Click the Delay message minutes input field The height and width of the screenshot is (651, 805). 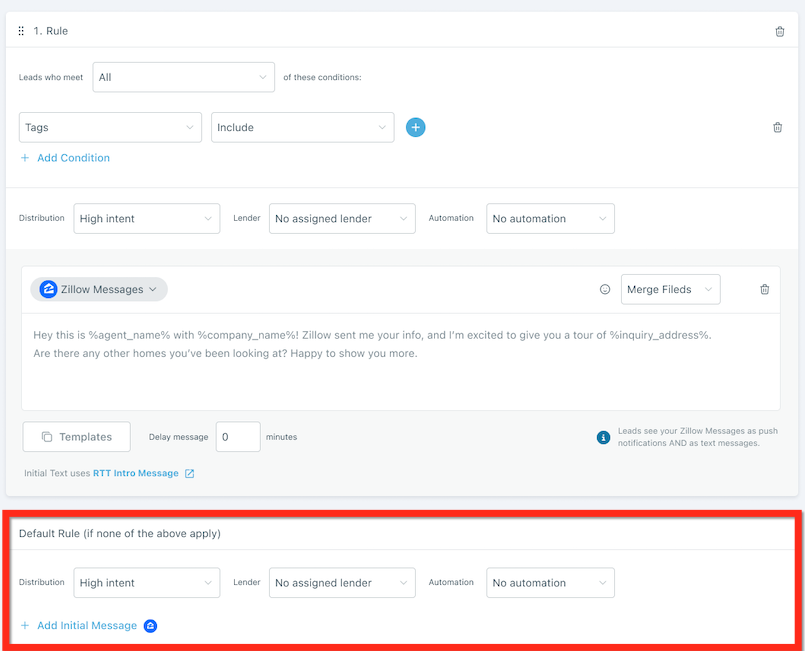[238, 437]
